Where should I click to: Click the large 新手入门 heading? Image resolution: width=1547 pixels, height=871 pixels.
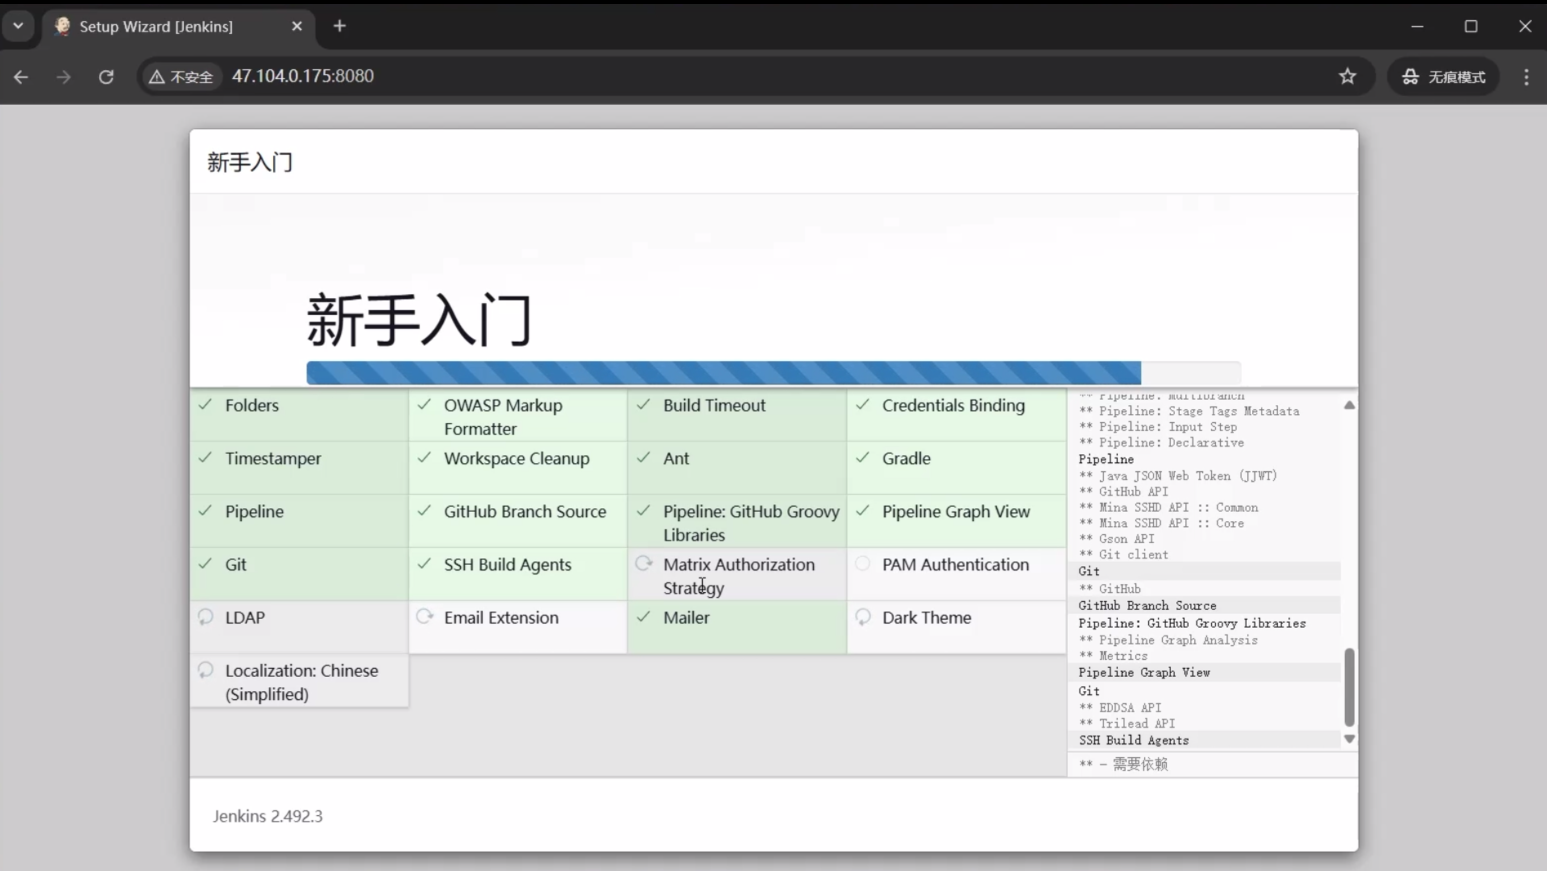click(419, 320)
